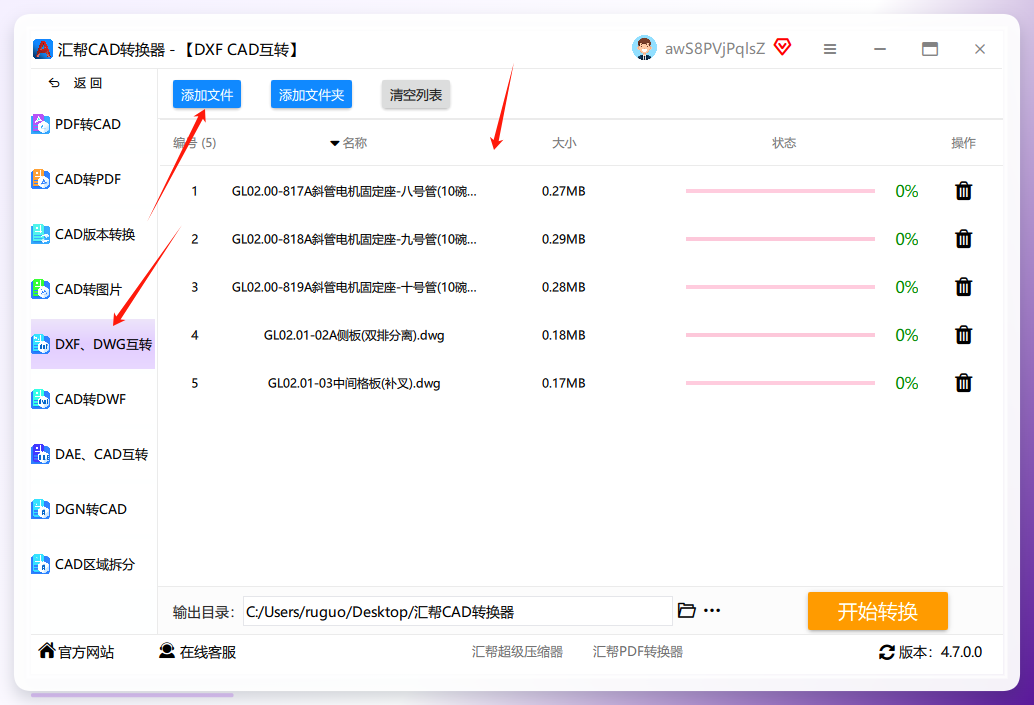The image size is (1034, 705).
Task: Go back using 返回
Action: pyautogui.click(x=76, y=83)
